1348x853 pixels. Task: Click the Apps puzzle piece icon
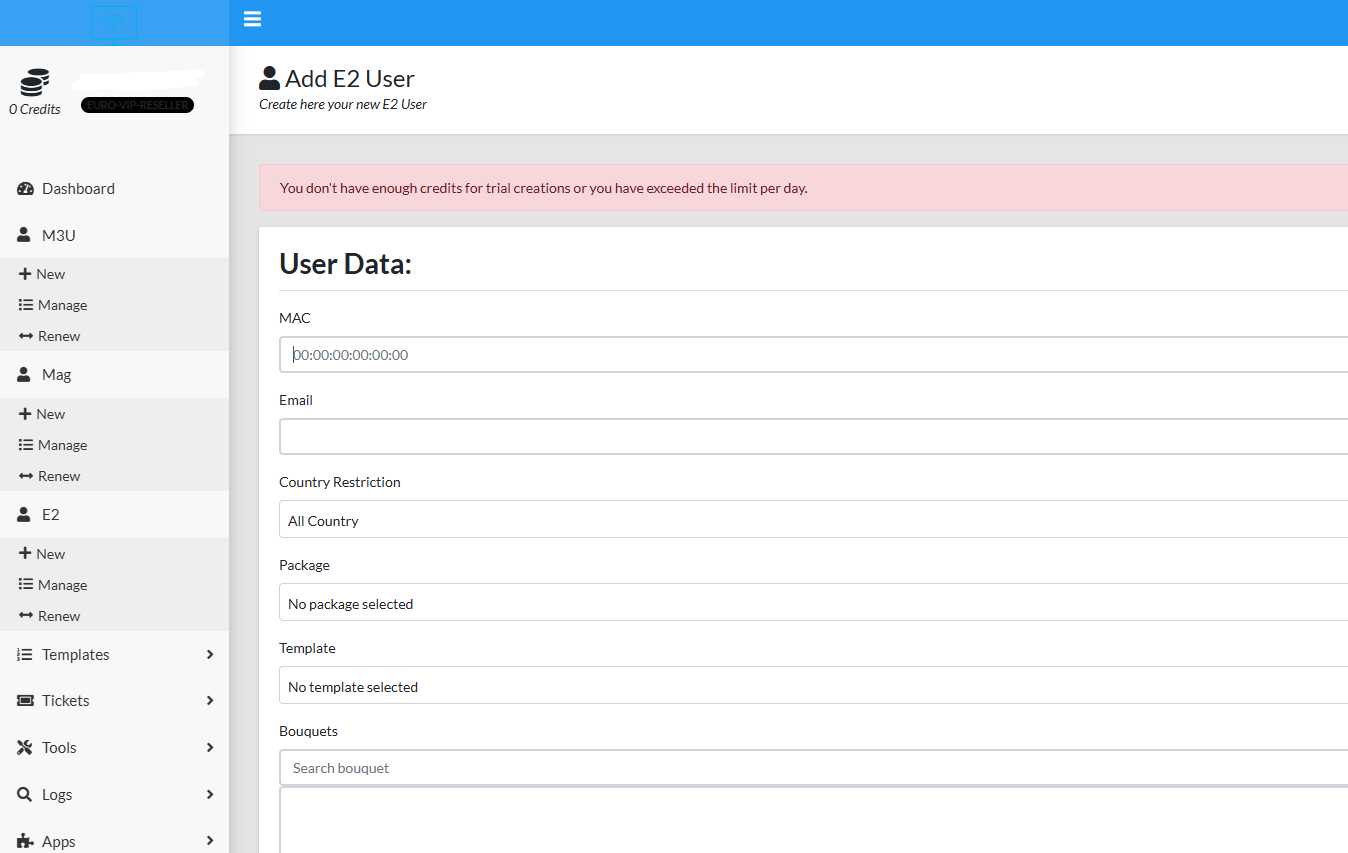(x=26, y=841)
